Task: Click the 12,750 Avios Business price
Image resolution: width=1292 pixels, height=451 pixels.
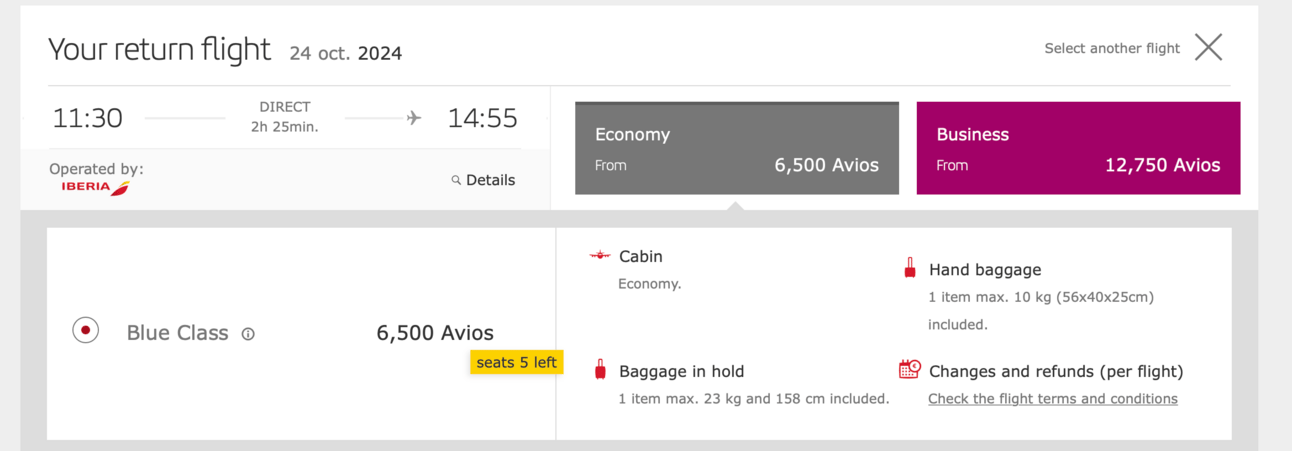Action: click(1162, 165)
